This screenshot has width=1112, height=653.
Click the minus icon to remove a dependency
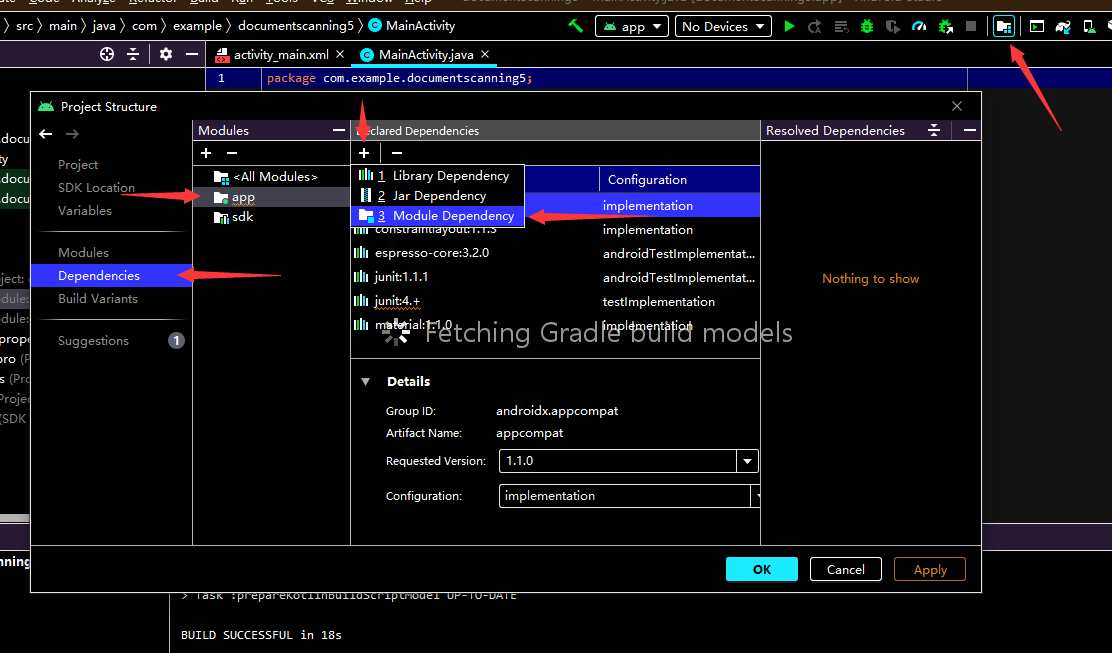click(x=397, y=153)
